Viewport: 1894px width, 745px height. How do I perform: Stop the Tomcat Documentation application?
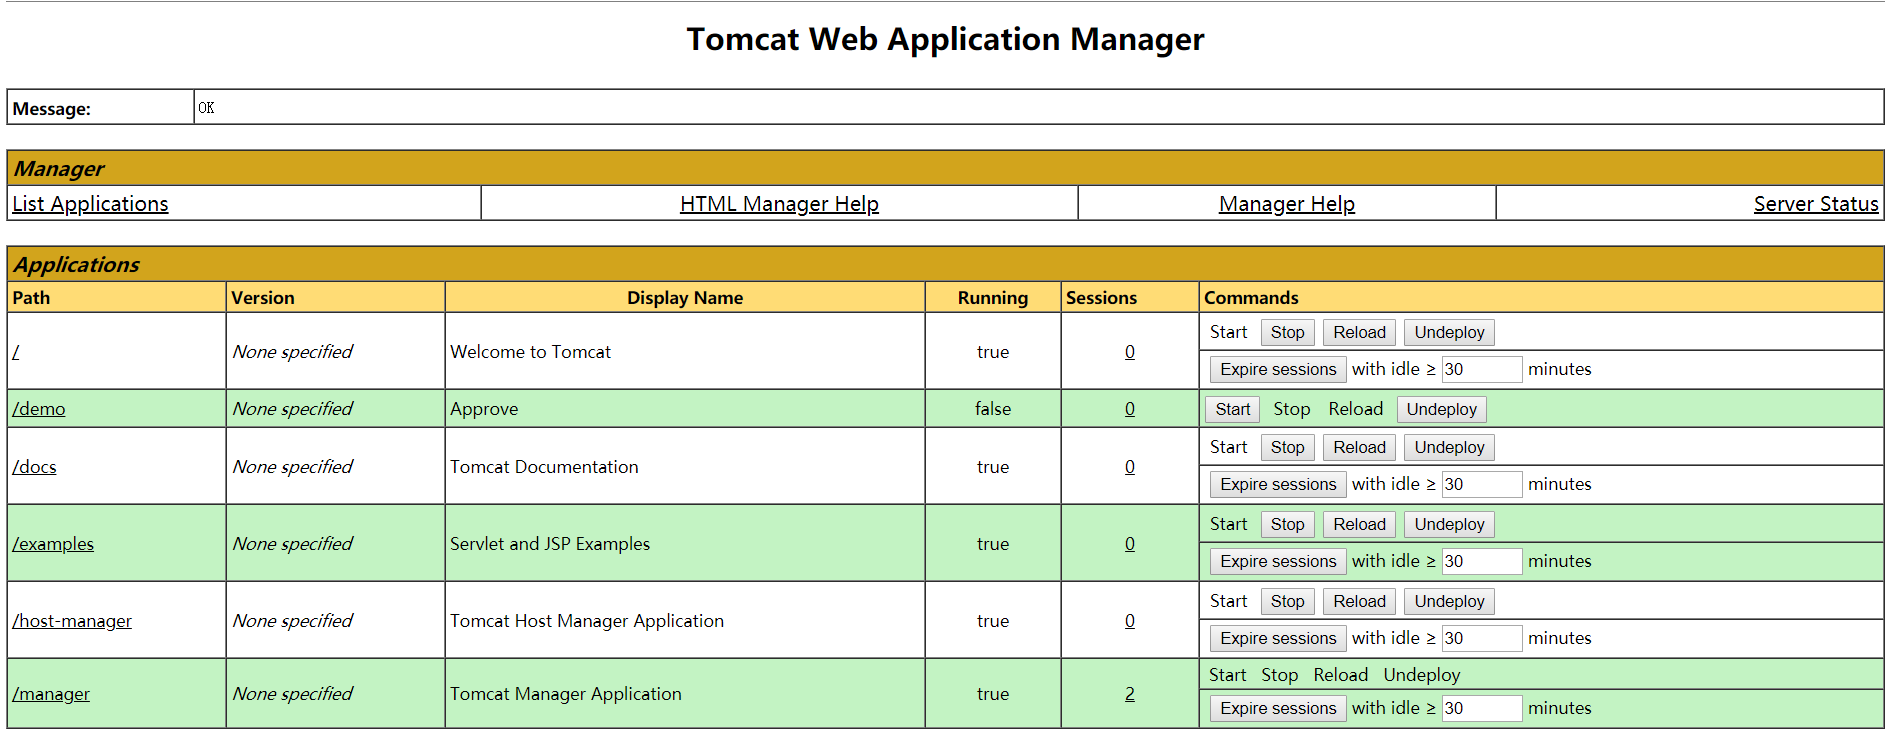[1287, 448]
